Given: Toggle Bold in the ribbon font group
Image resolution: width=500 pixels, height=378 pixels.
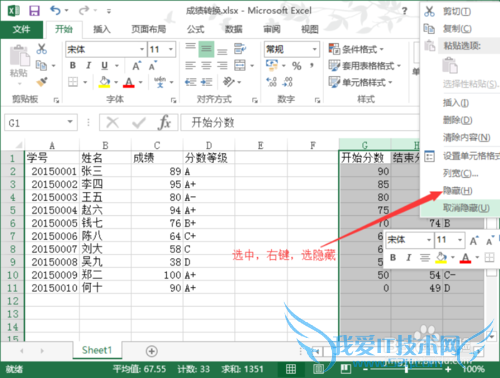Looking at the screenshot, I should tap(73, 65).
